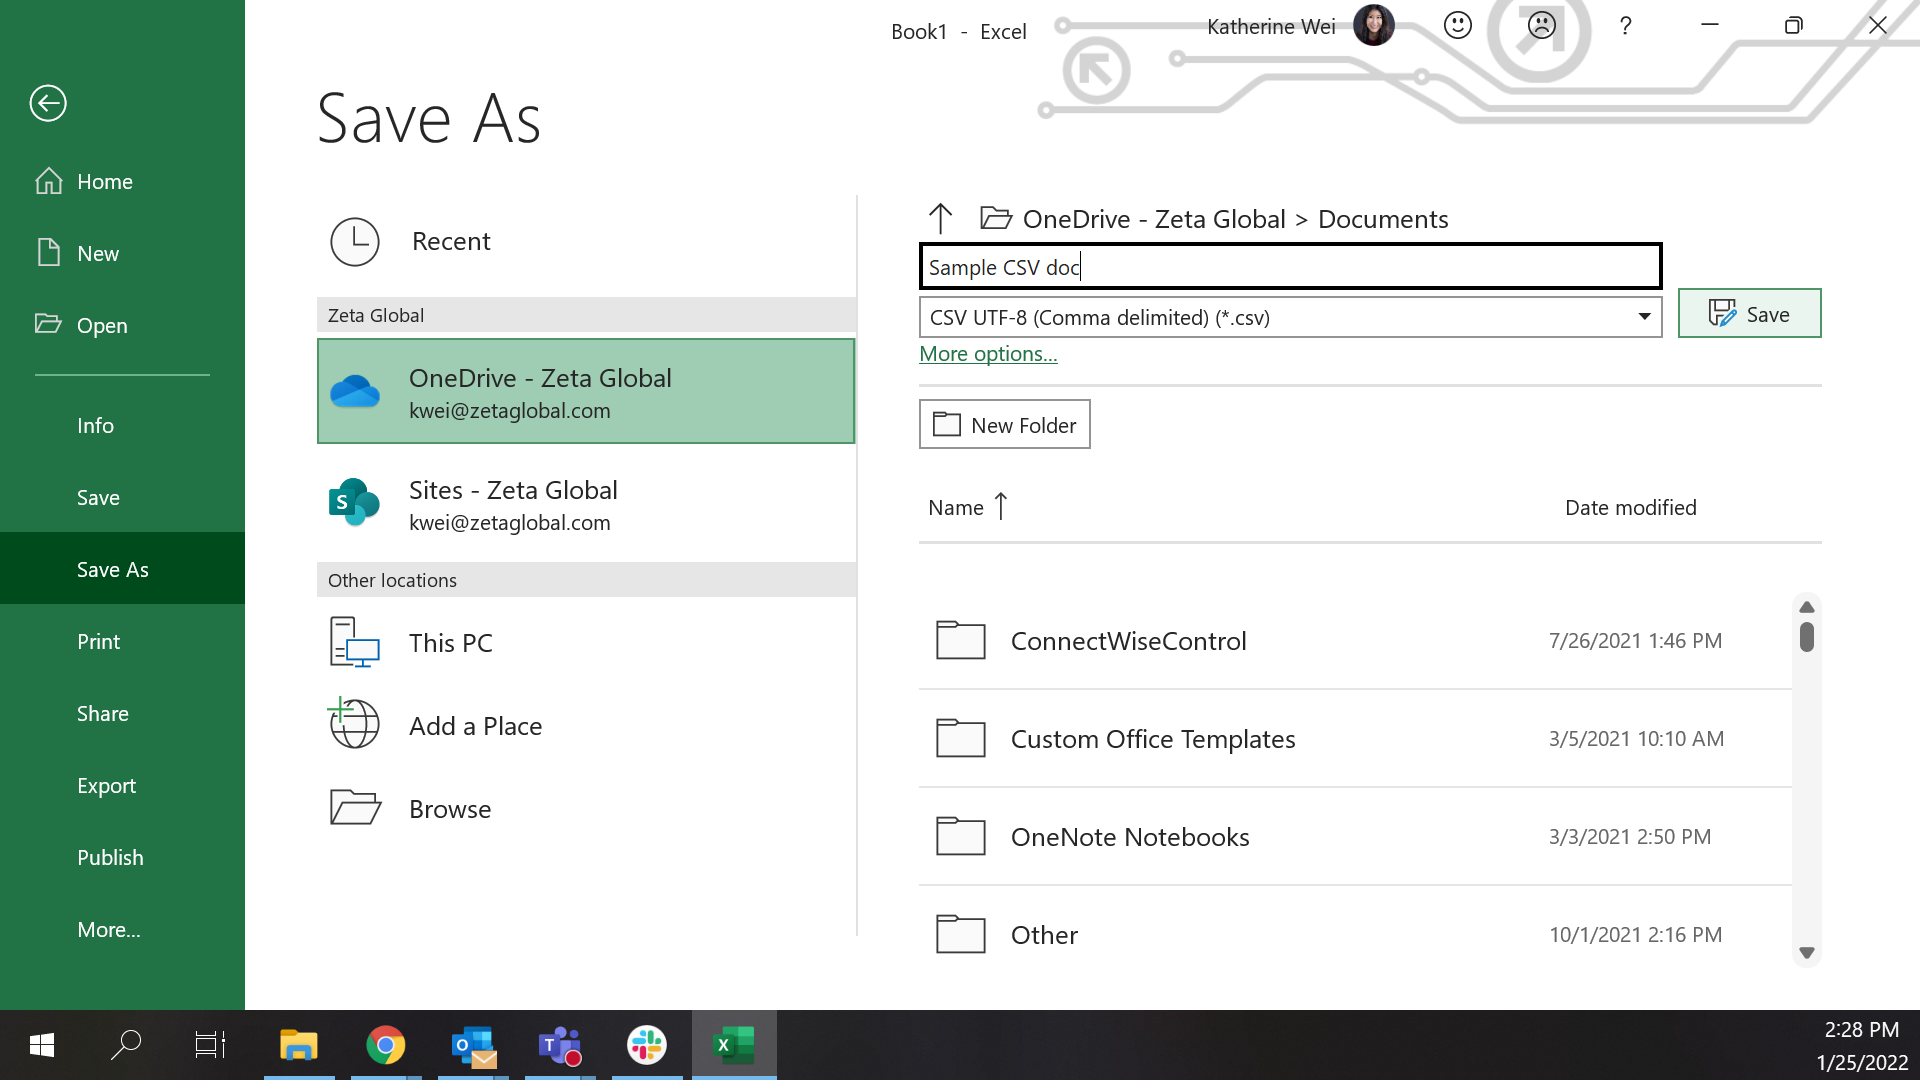Viewport: 1920px width, 1080px height.
Task: Open the Print menu item
Action: click(x=99, y=642)
